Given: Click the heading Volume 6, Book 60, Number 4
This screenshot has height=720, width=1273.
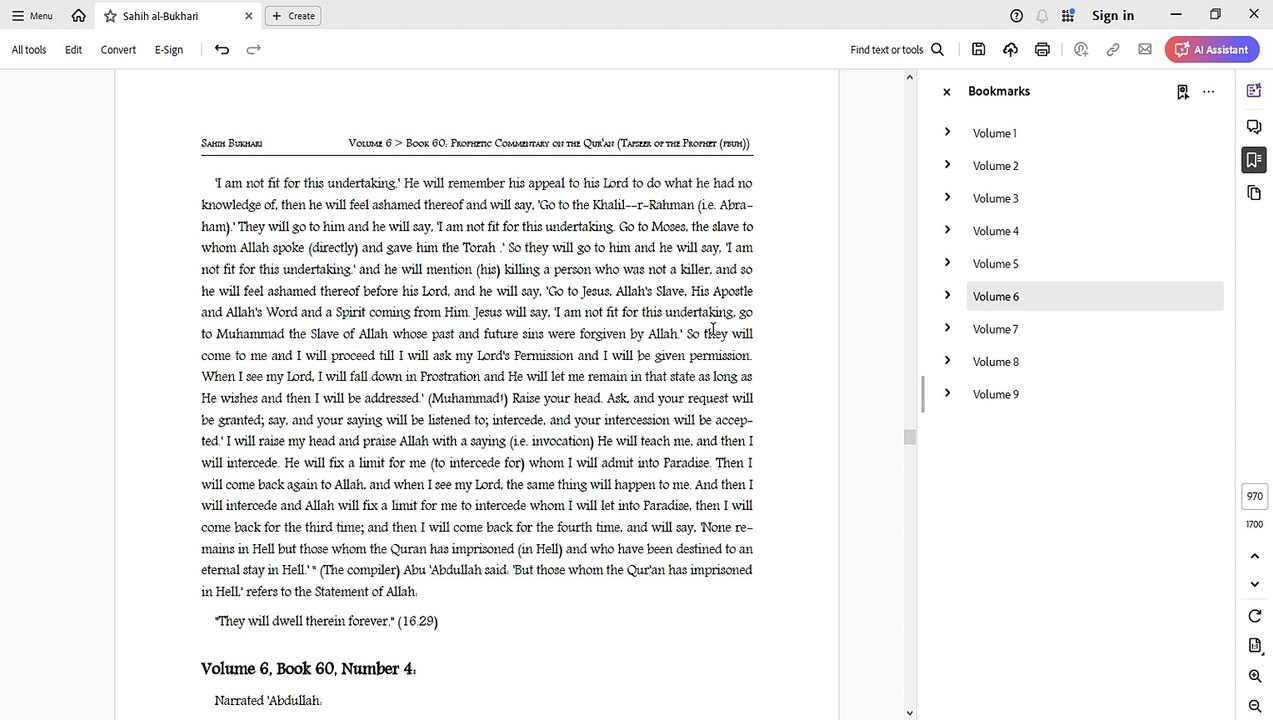Looking at the screenshot, I should pos(308,669).
